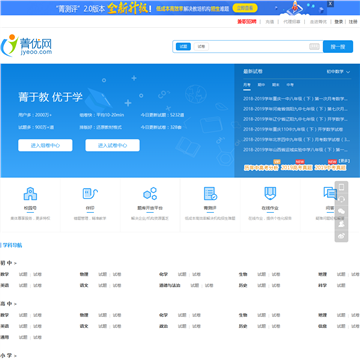Viewport: 360px width, 360px height.
Task: Open 高中 政治 subject link
Action: click(163, 326)
